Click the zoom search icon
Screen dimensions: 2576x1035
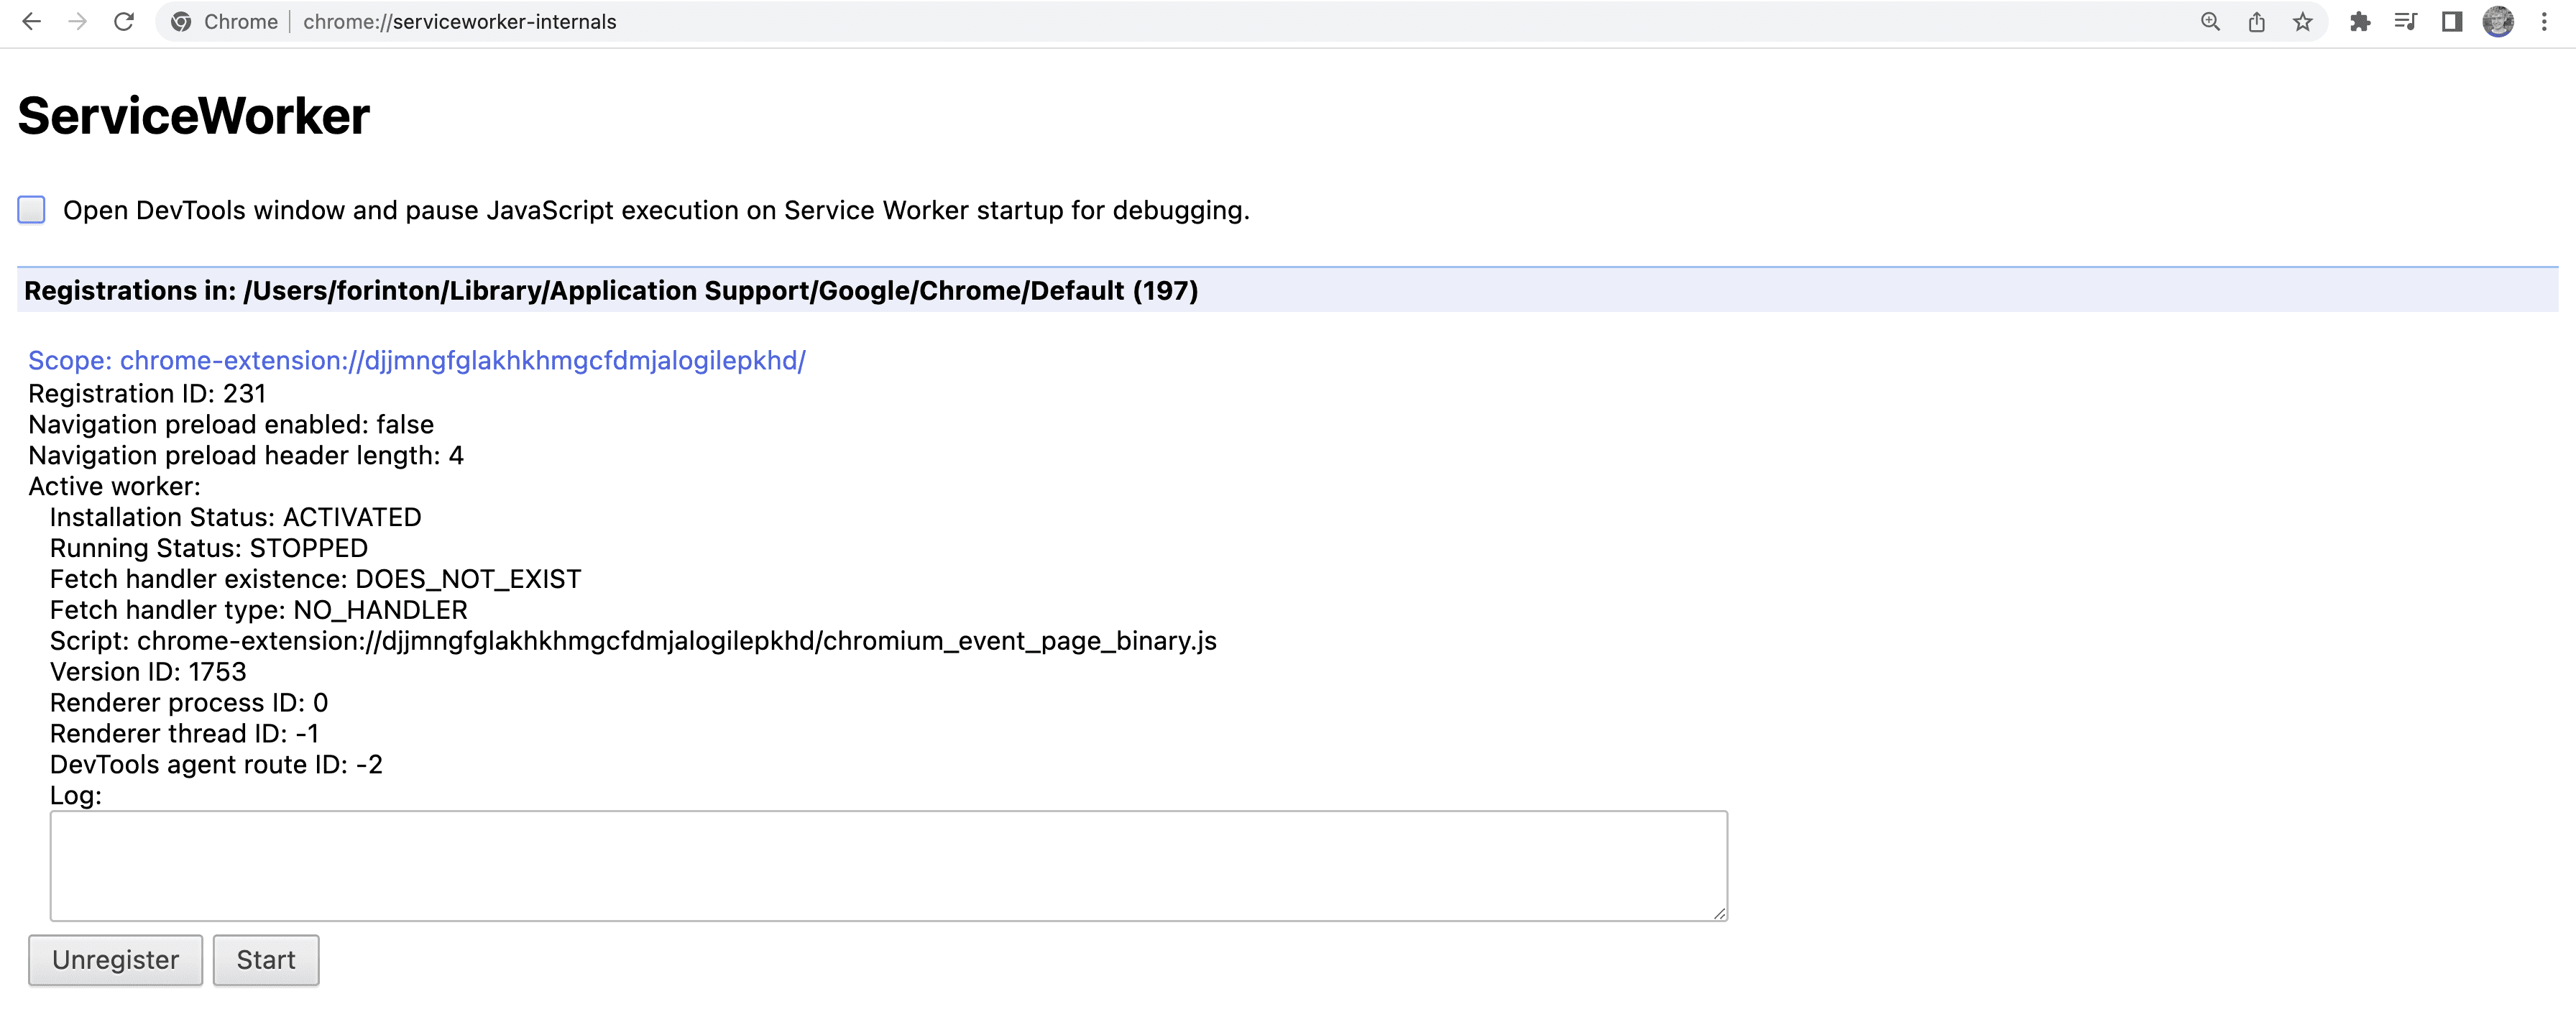click(2209, 22)
